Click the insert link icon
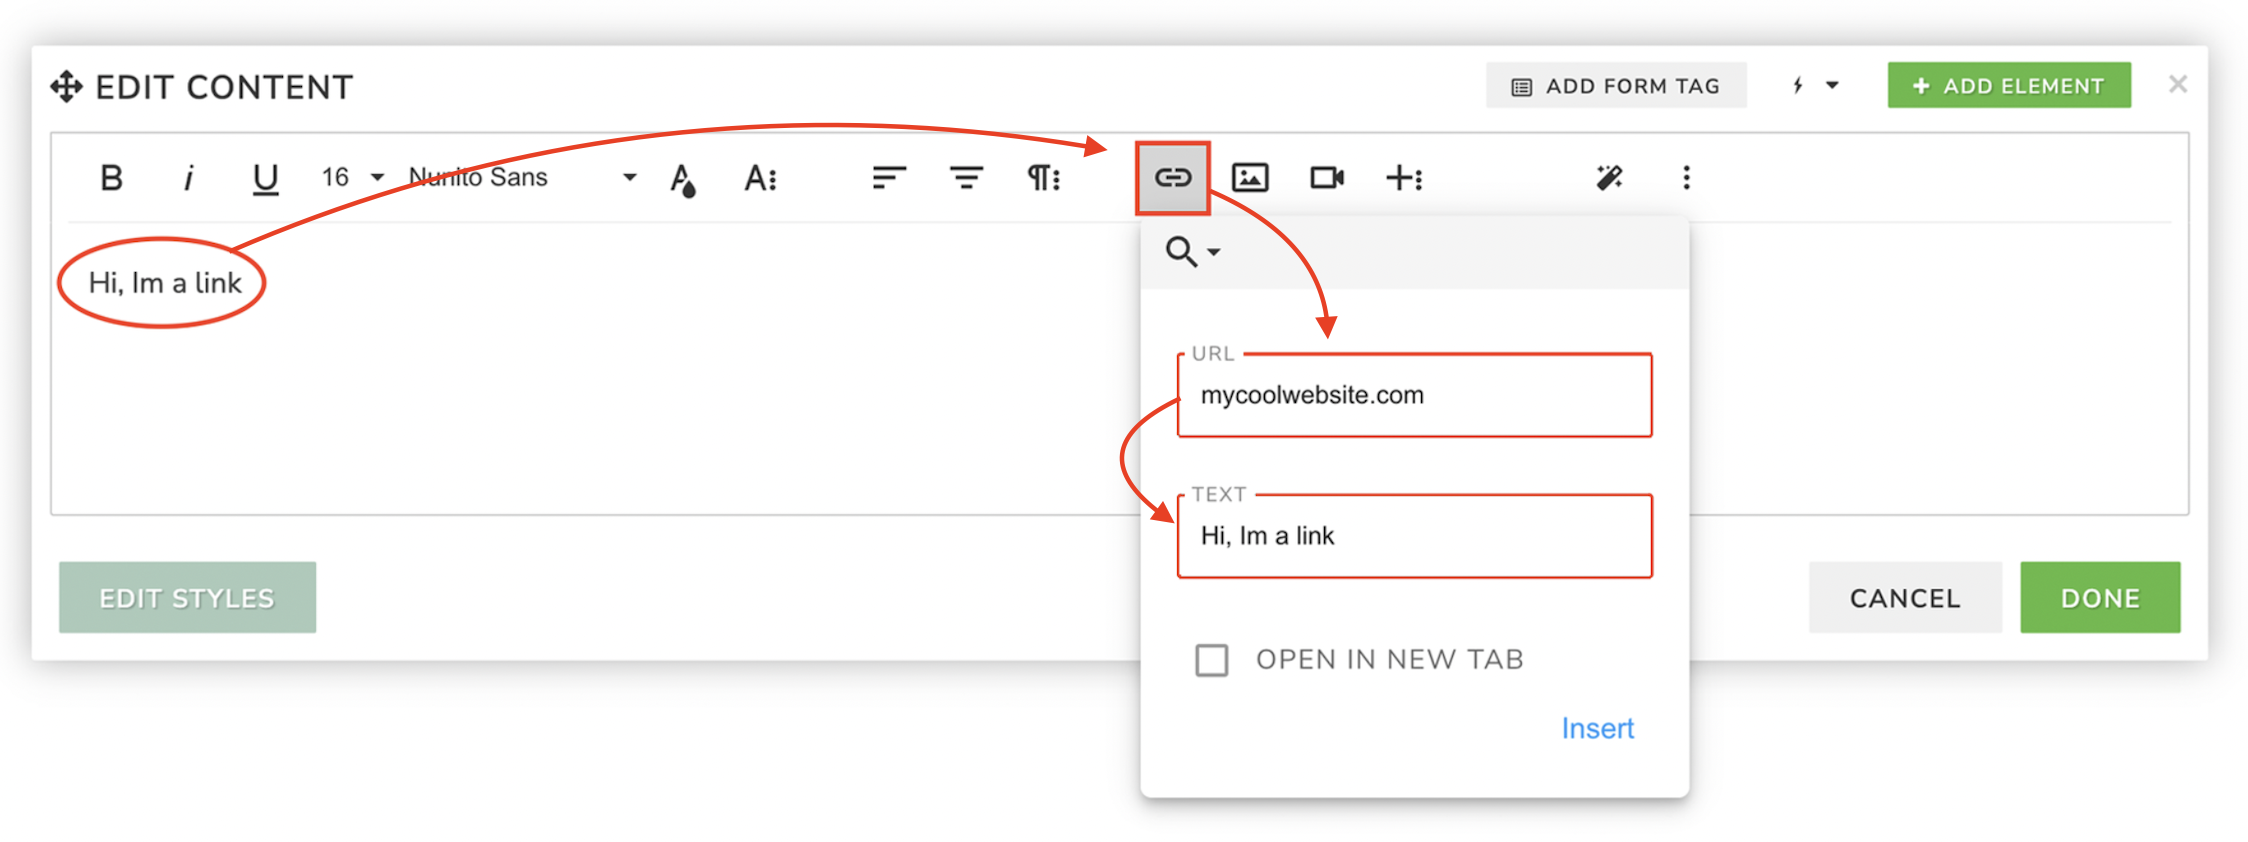Viewport: 2248px width, 842px height. coord(1173,178)
